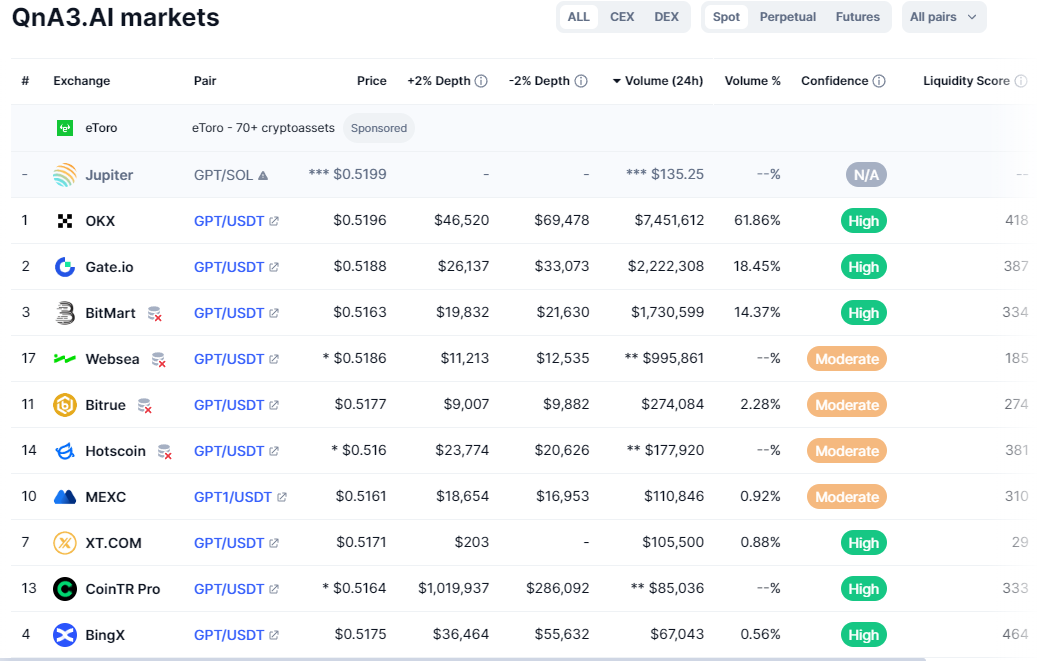Click the Moderate confidence badge for Websea
Viewport: 1037px width, 661px height.
[847, 359]
